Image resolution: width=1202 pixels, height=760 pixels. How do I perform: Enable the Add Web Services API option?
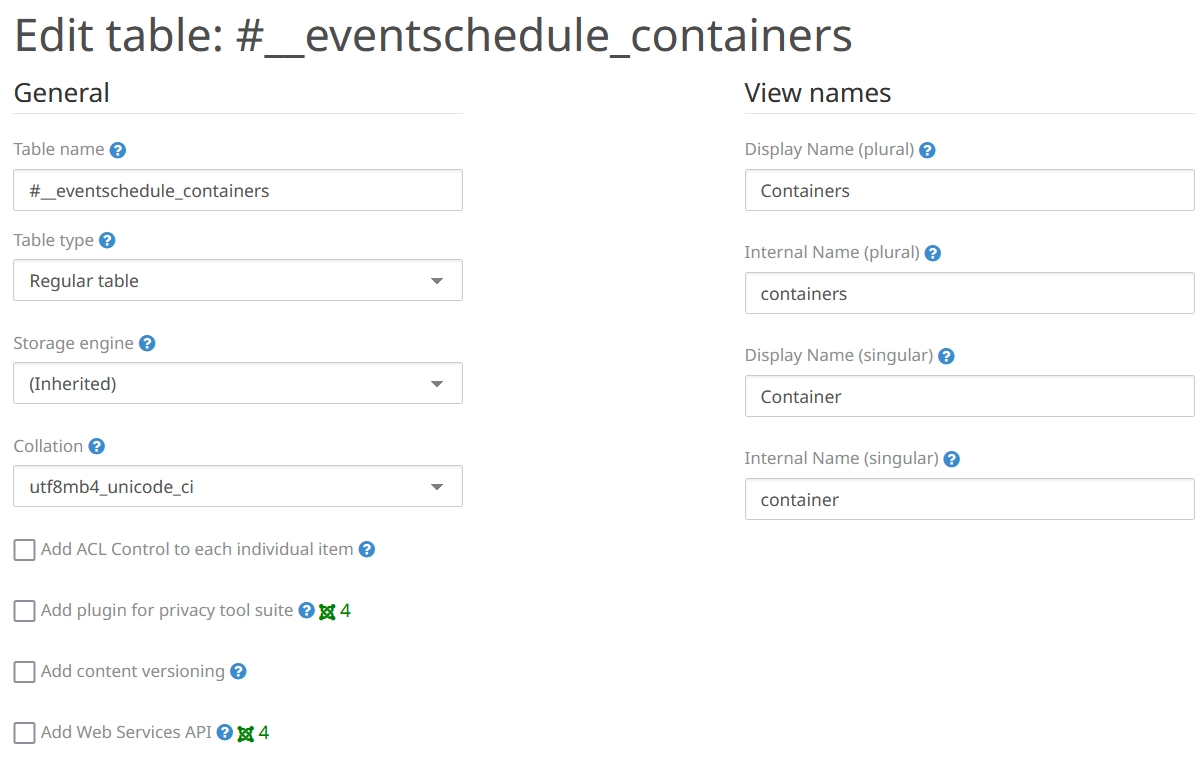coord(25,733)
